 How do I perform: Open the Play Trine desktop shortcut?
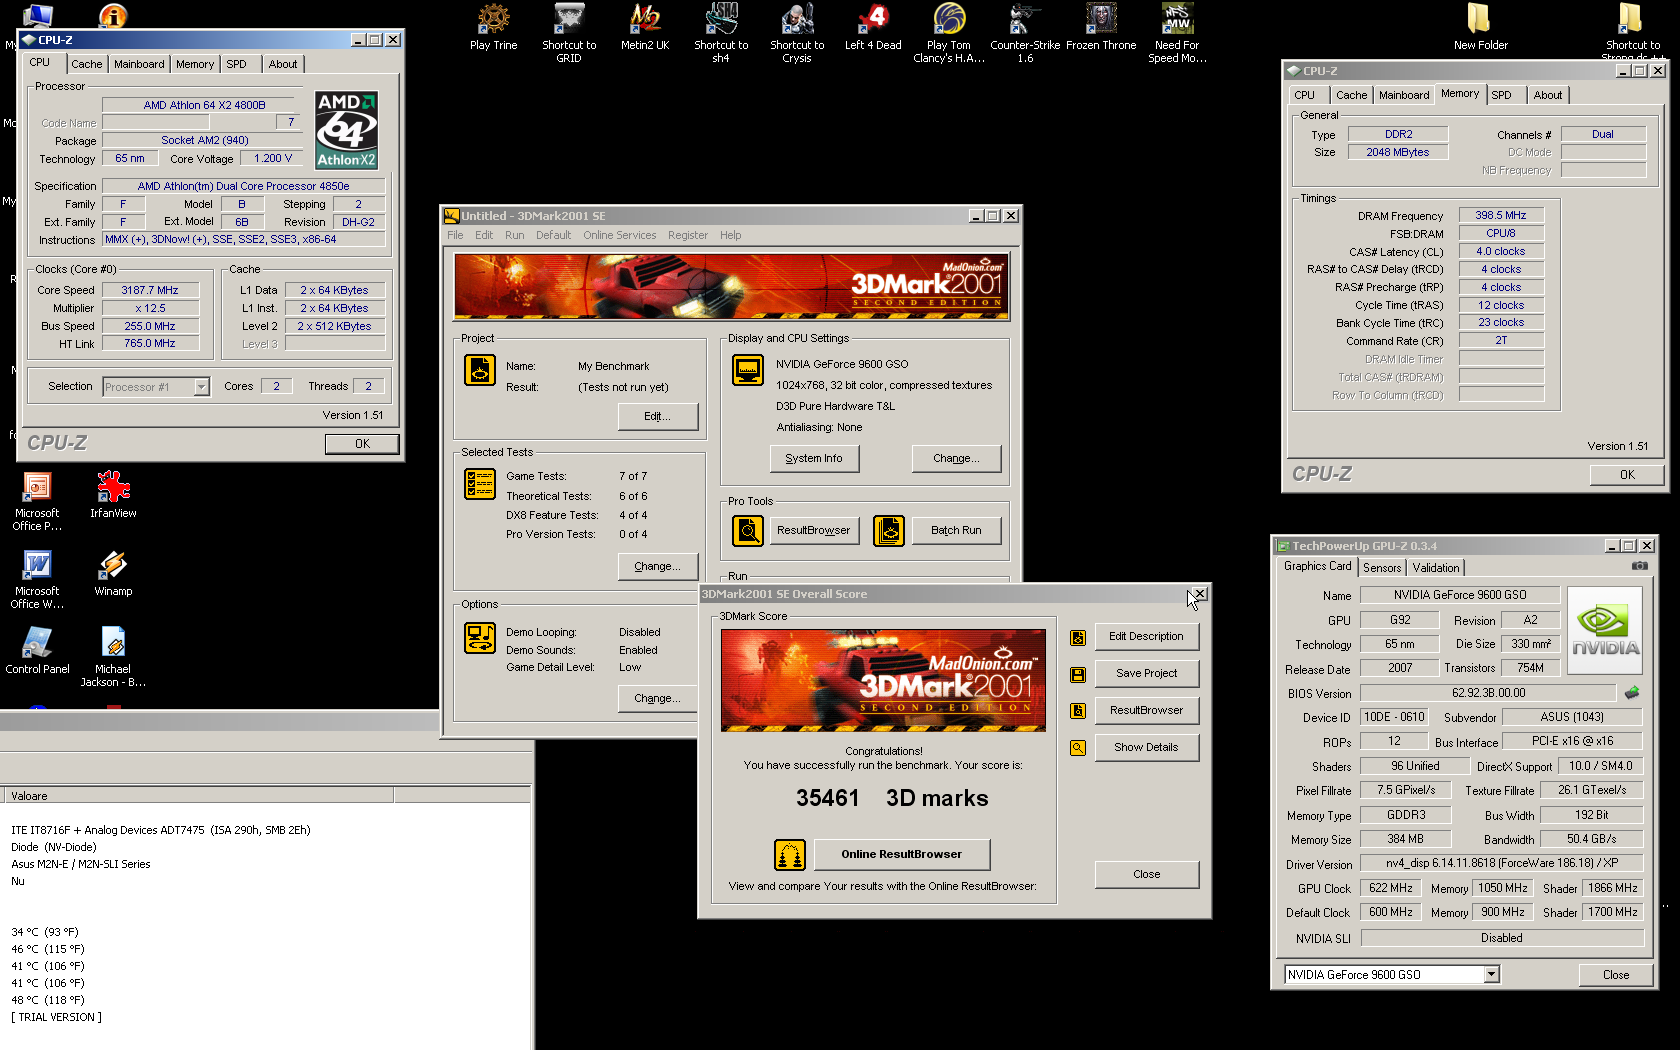(x=493, y=28)
